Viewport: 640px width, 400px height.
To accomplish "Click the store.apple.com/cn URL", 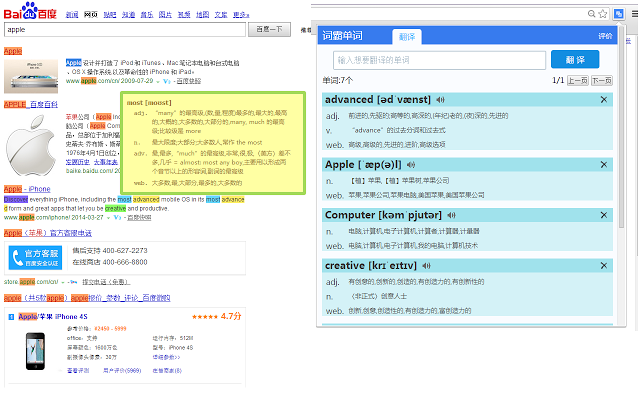I will [x=31, y=282].
